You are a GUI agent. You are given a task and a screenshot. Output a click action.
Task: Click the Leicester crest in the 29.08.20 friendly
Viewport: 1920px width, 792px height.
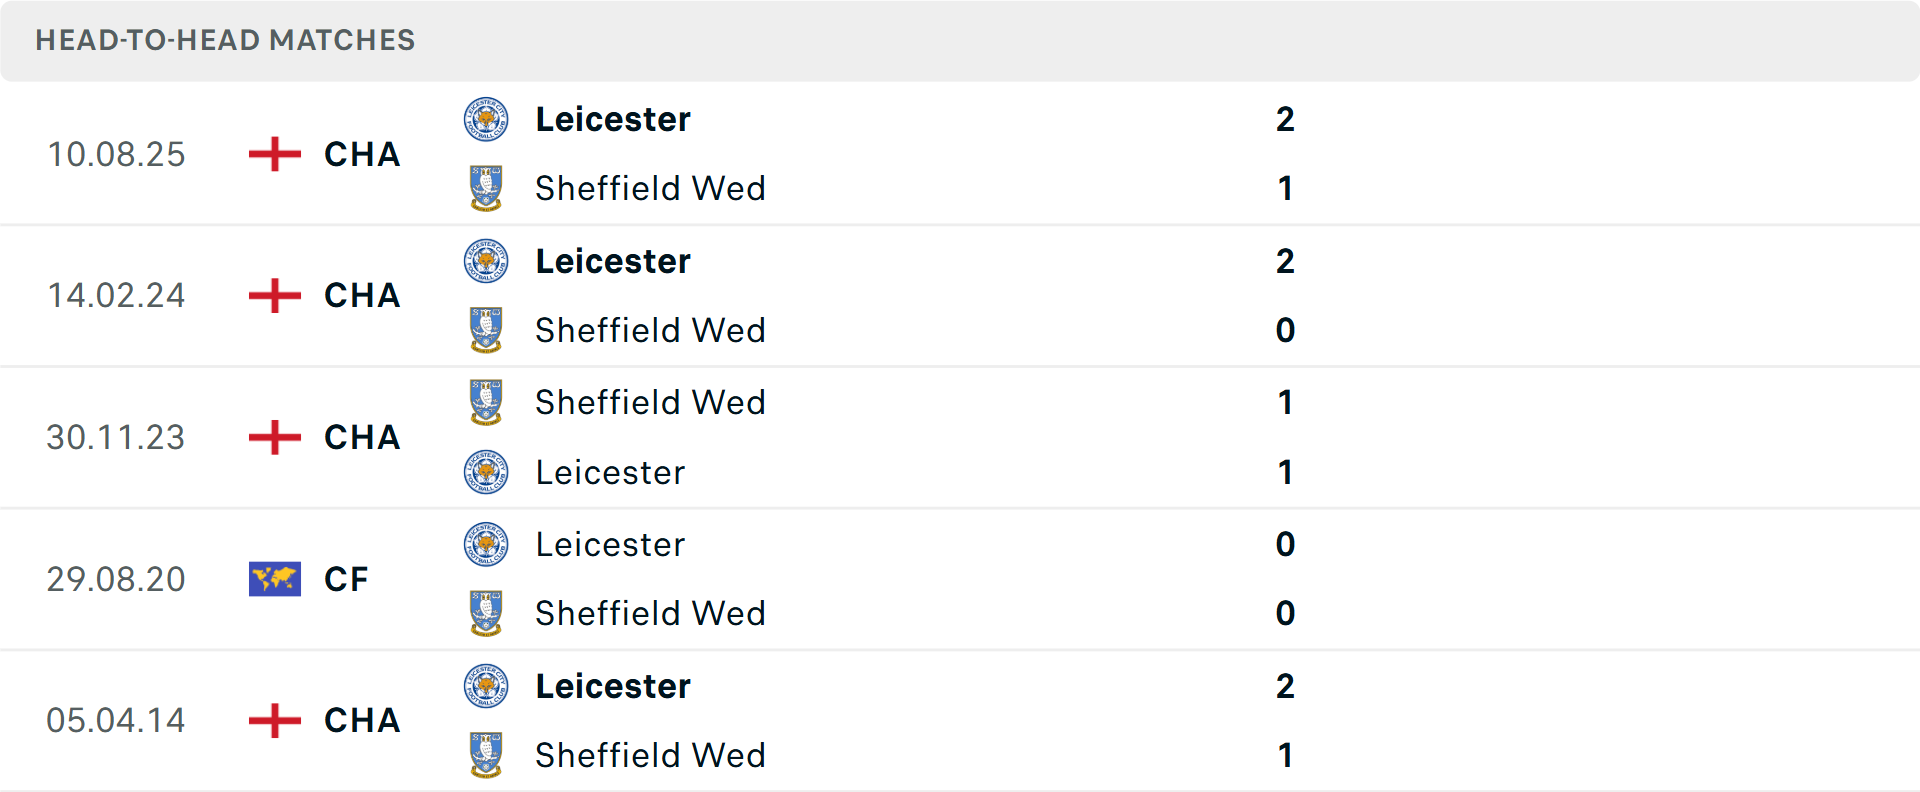pyautogui.click(x=486, y=544)
